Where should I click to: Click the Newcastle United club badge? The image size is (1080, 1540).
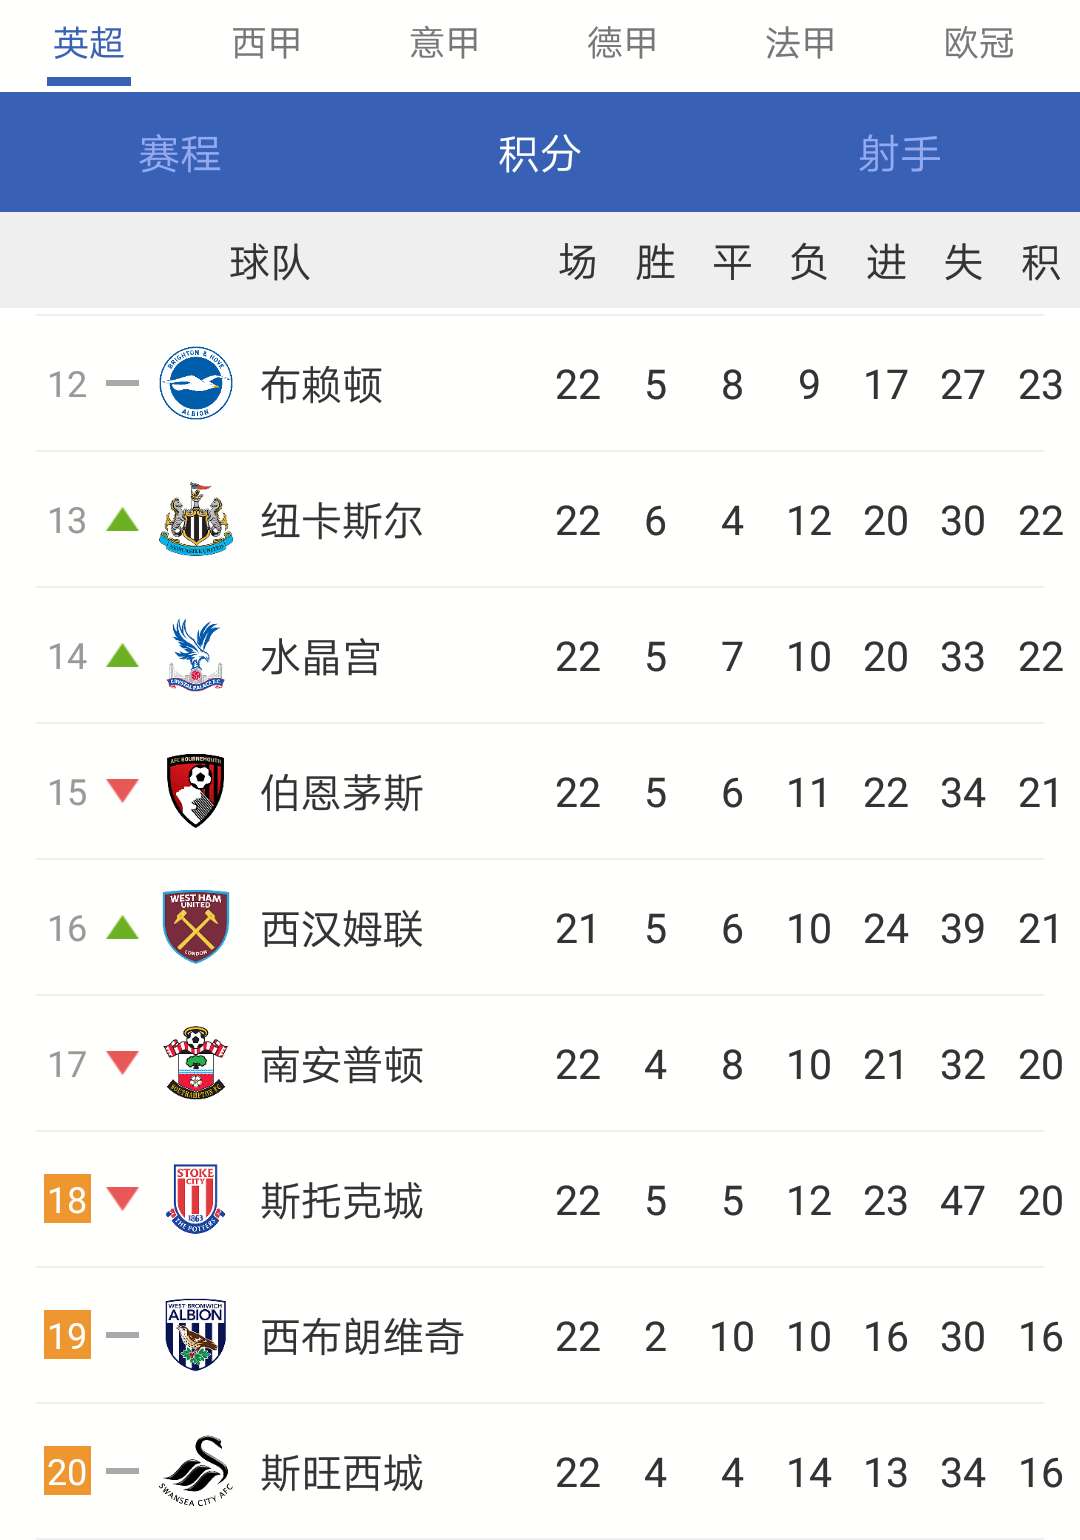(x=193, y=520)
